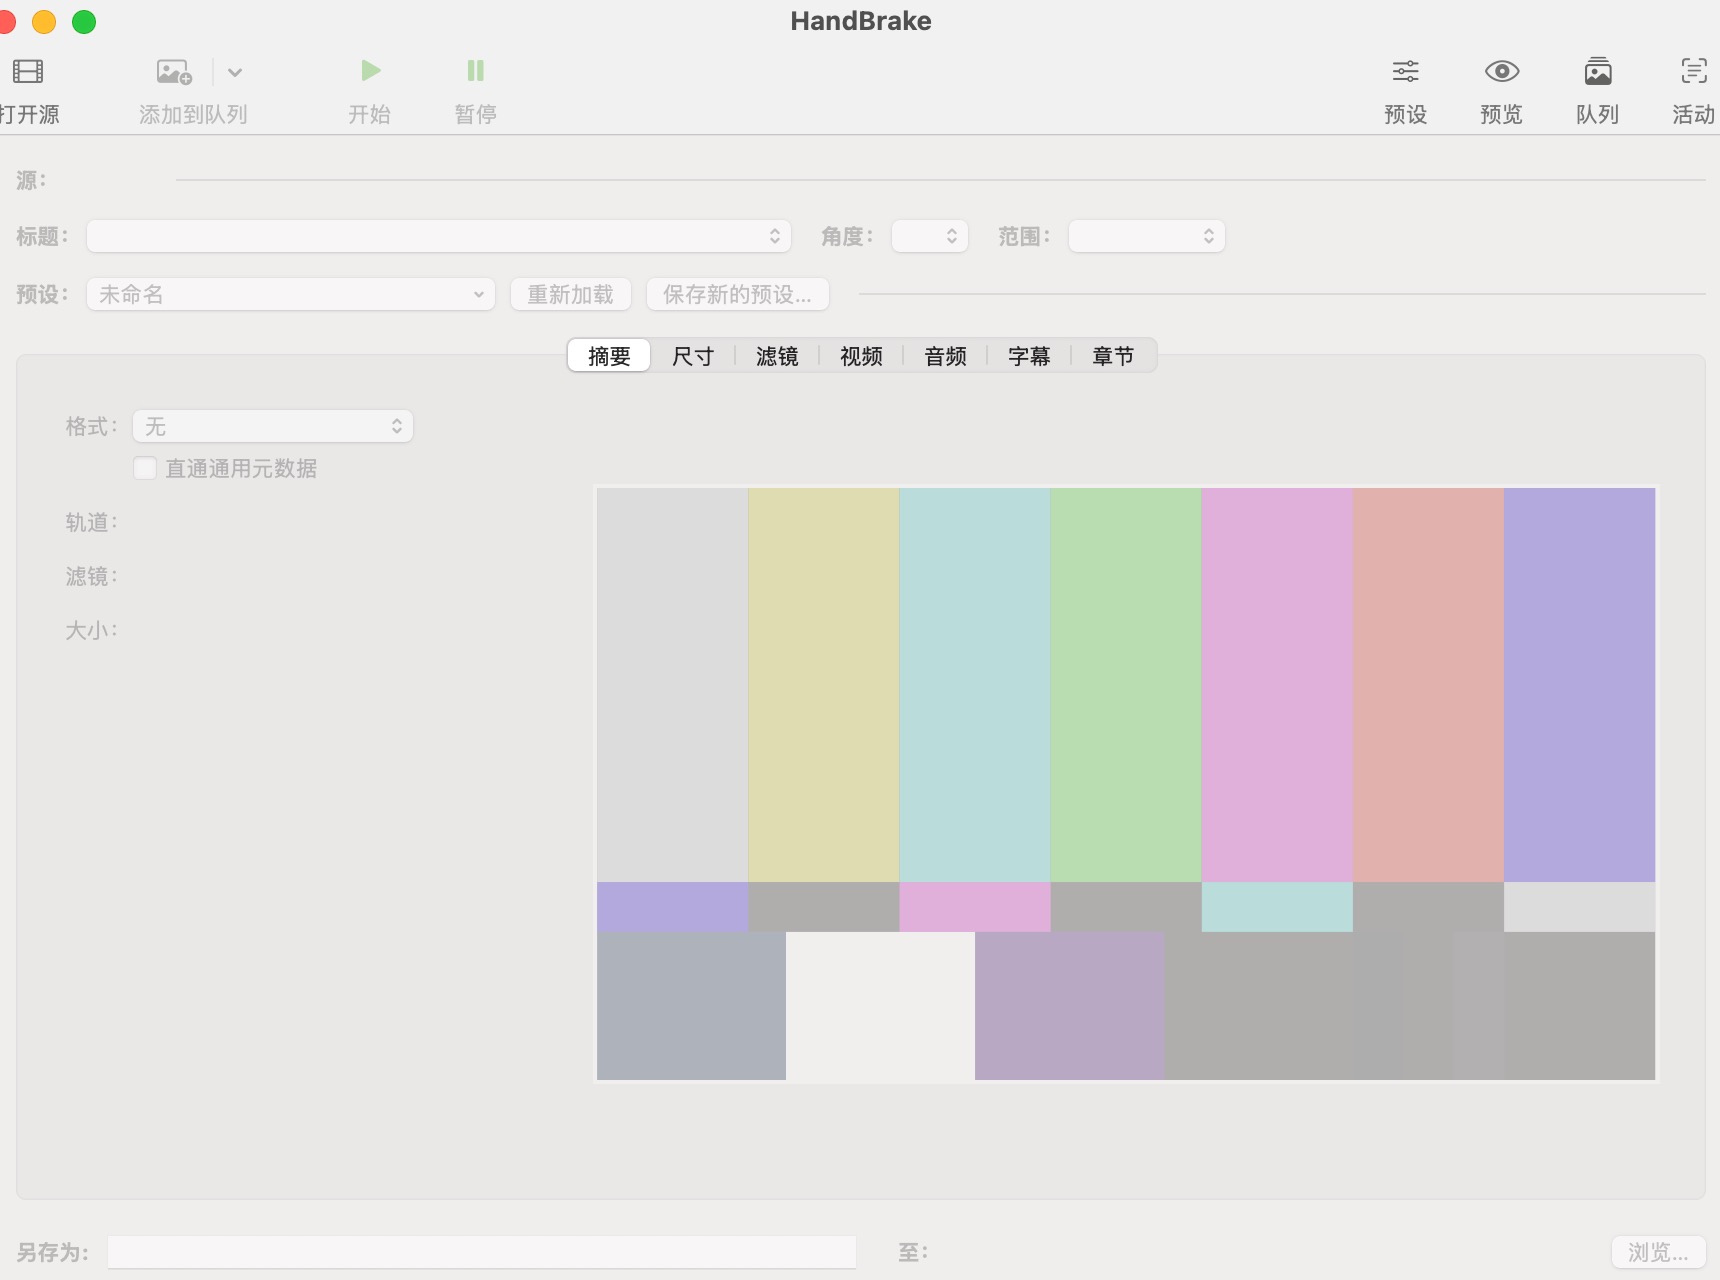The image size is (1720, 1280).
Task: Switch to the Summary (摘要) tab
Action: [x=609, y=356]
